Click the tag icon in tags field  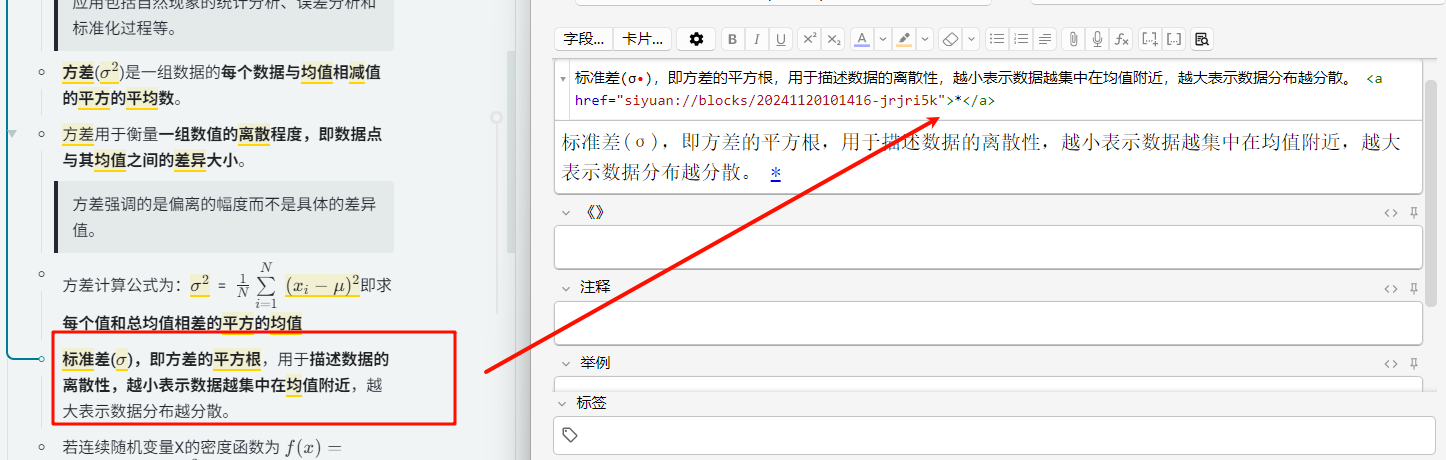click(570, 435)
